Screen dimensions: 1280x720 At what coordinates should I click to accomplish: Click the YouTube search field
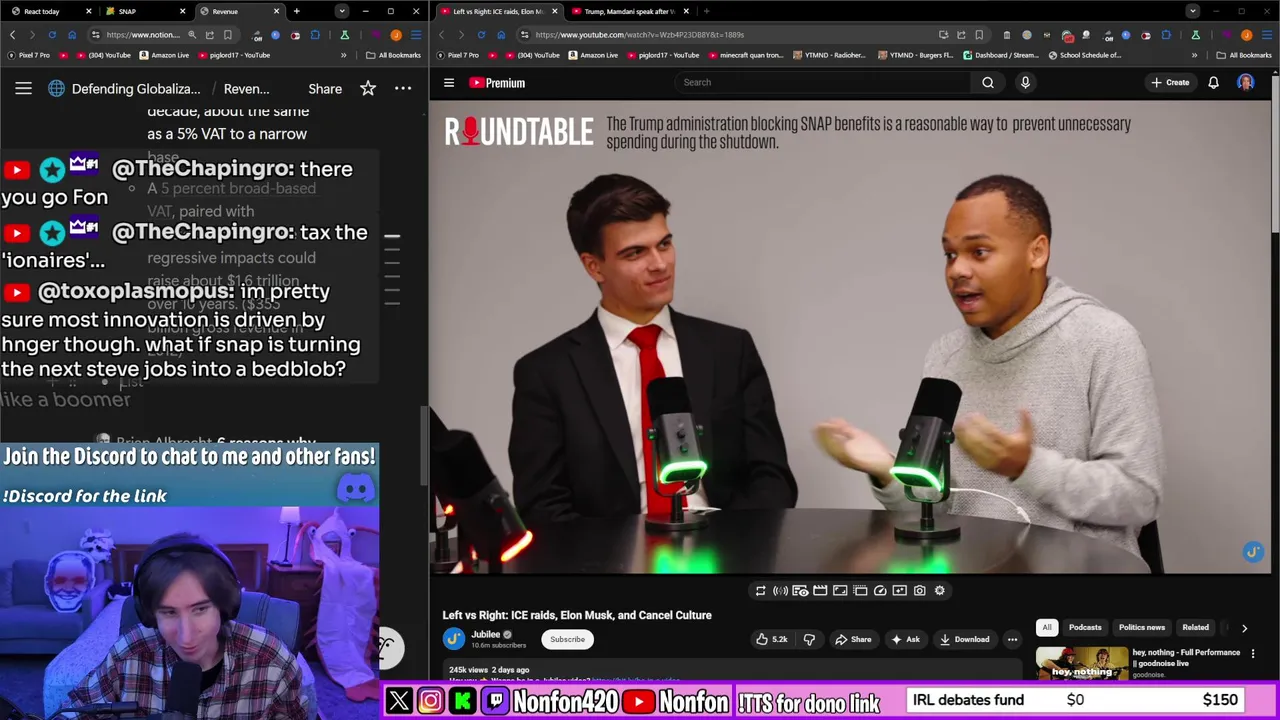click(x=822, y=82)
